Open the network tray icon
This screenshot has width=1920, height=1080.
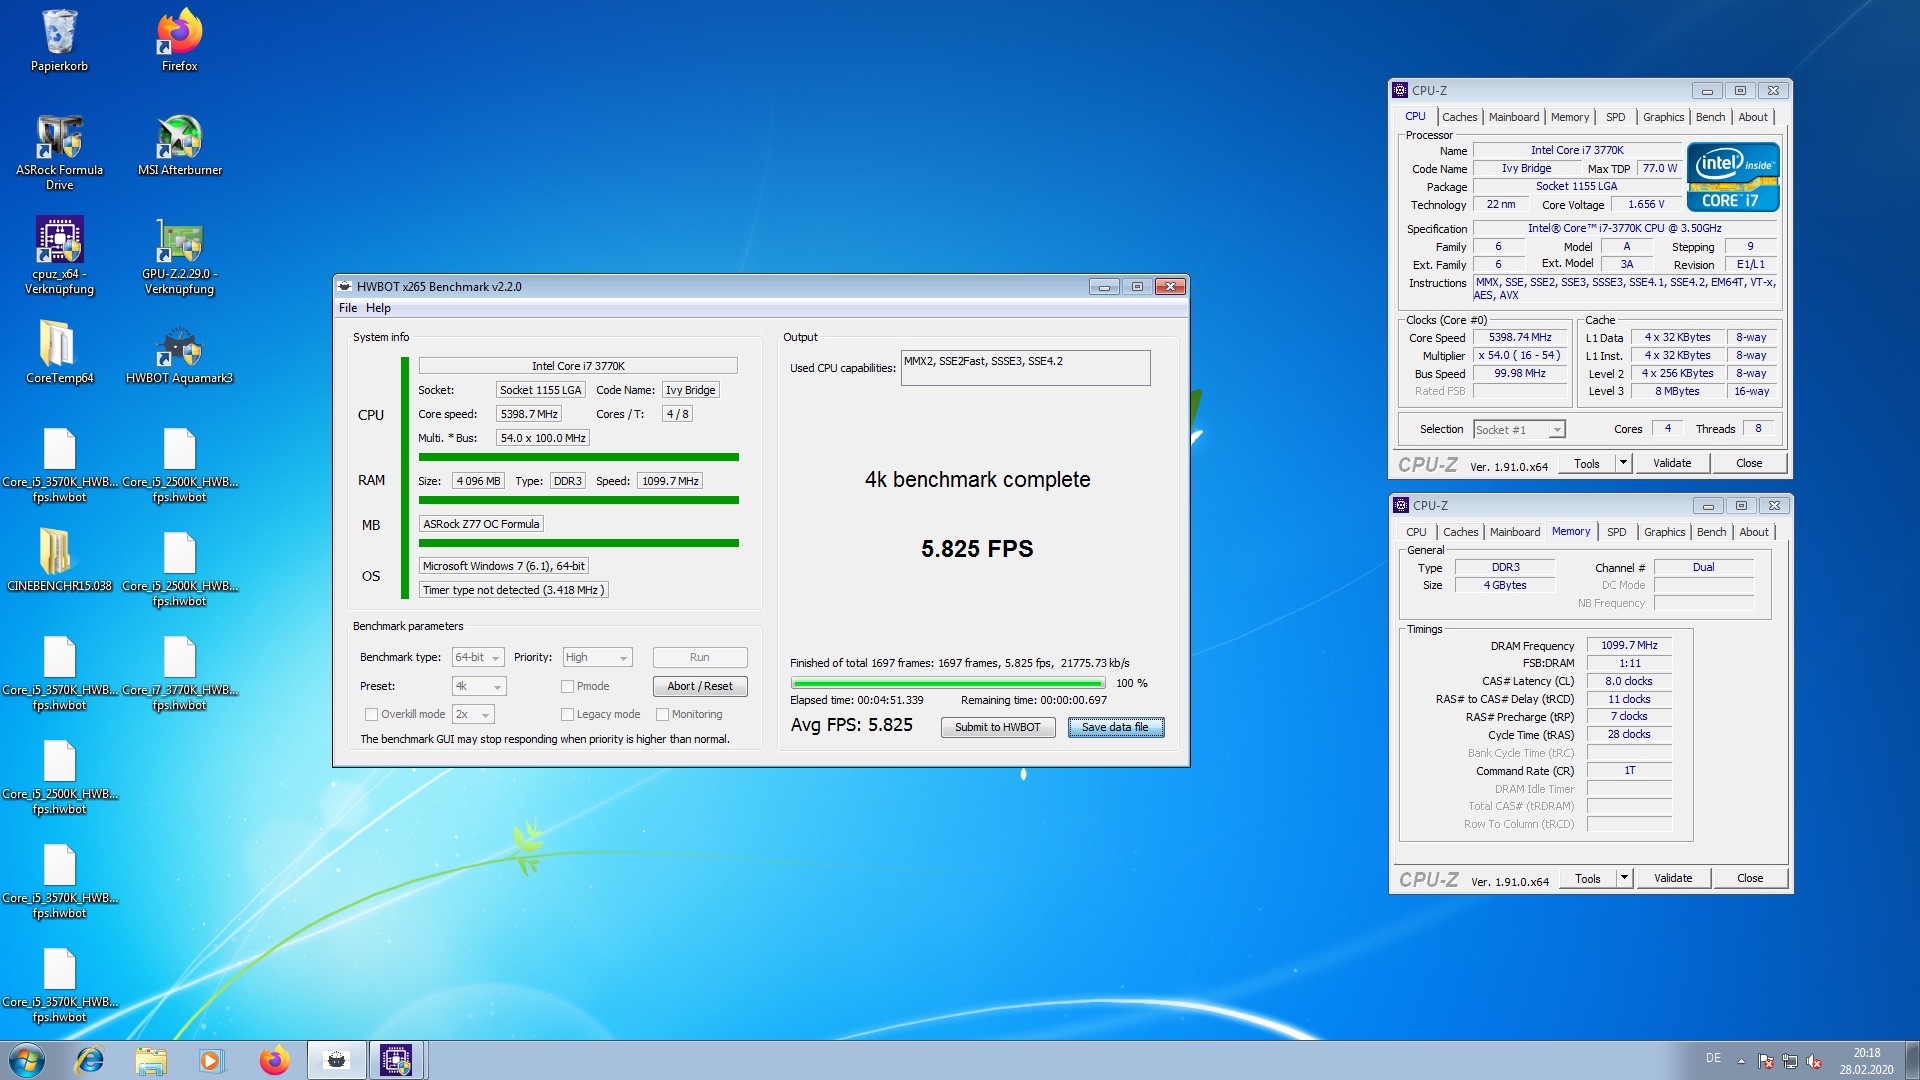(x=1790, y=1061)
